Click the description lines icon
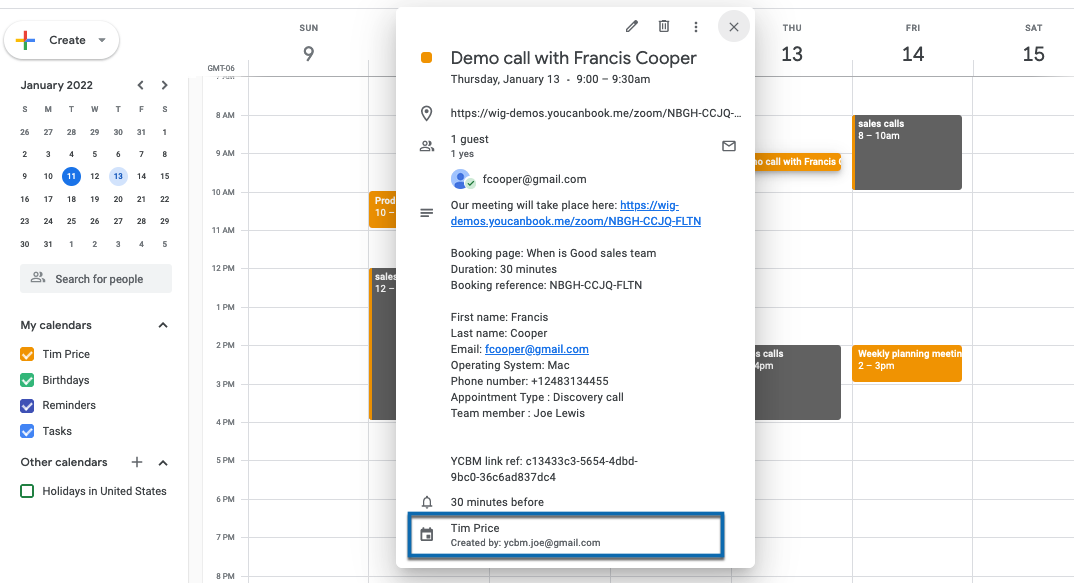 point(427,213)
